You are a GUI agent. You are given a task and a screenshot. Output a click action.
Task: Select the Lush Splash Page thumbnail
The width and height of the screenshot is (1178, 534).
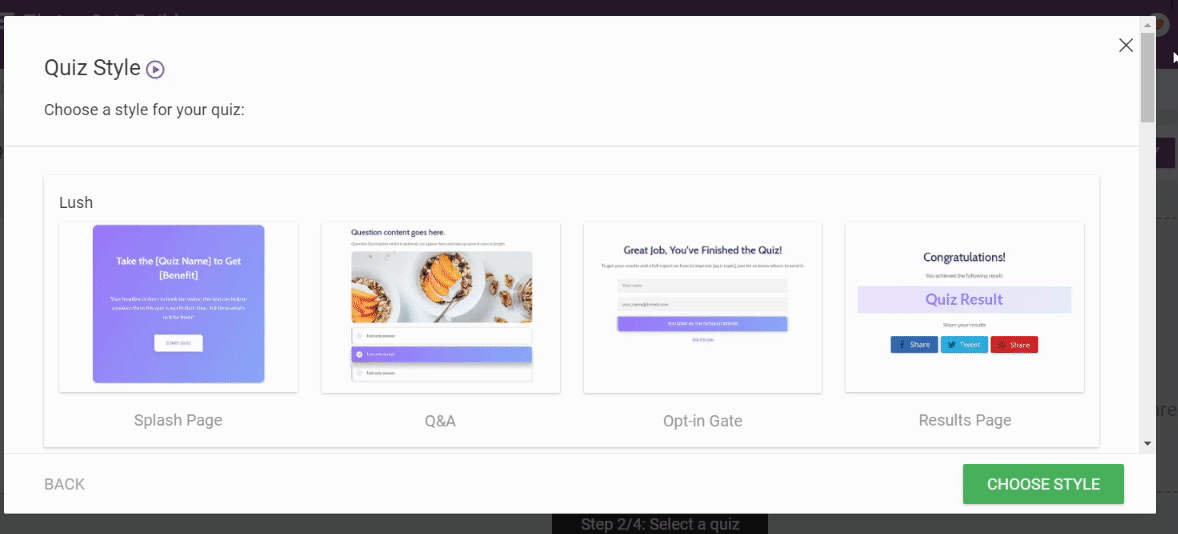(x=178, y=304)
